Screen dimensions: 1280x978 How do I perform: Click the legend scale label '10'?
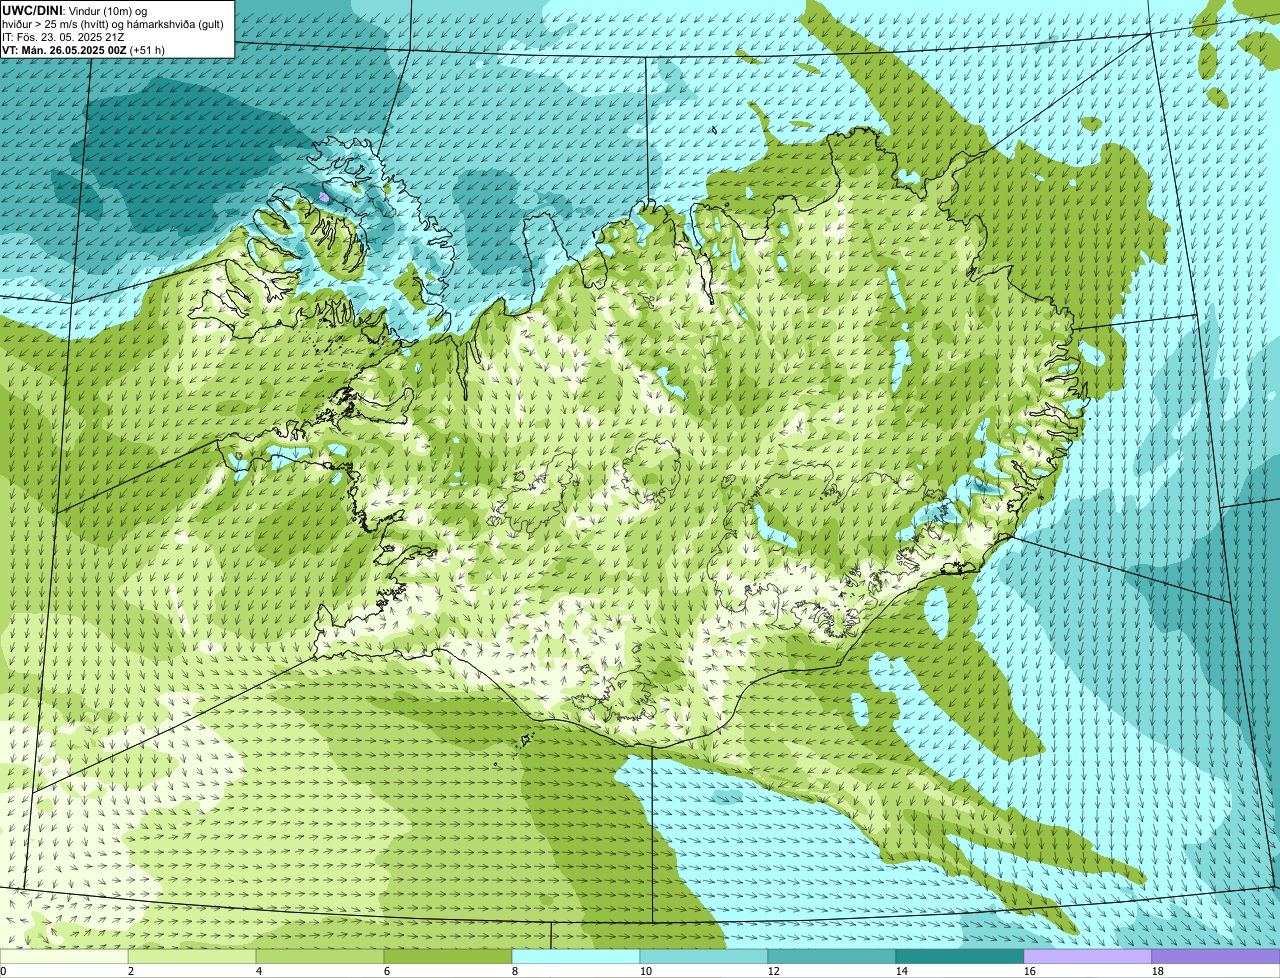[645, 971]
